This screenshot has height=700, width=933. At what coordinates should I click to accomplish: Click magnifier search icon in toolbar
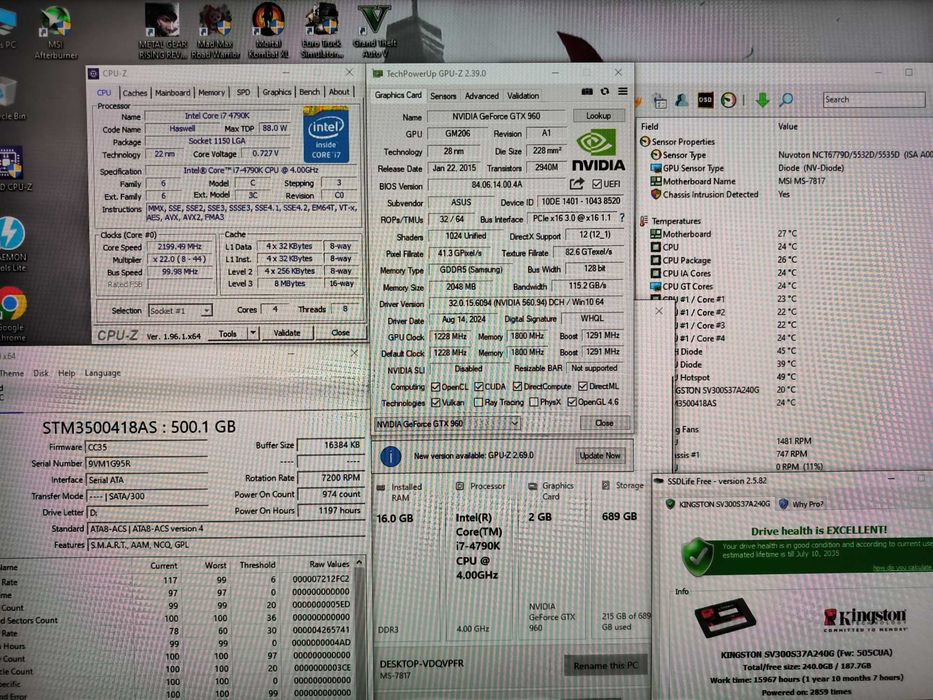[786, 100]
